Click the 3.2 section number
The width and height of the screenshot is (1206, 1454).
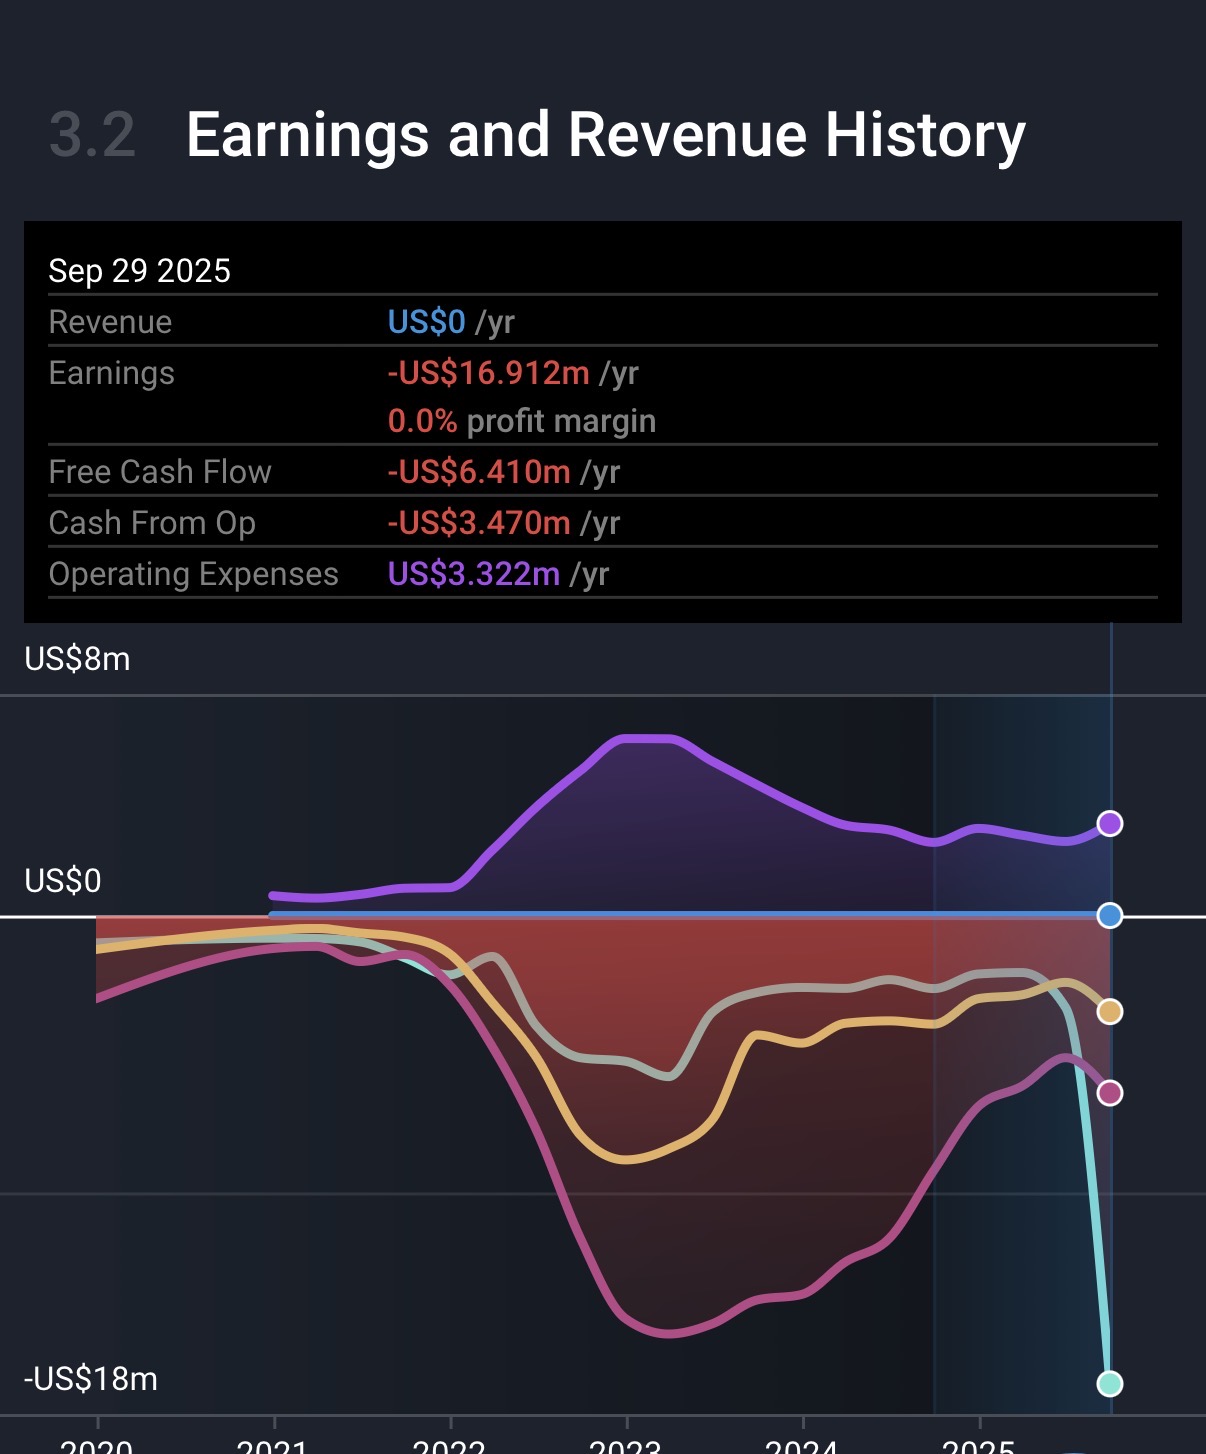92,136
